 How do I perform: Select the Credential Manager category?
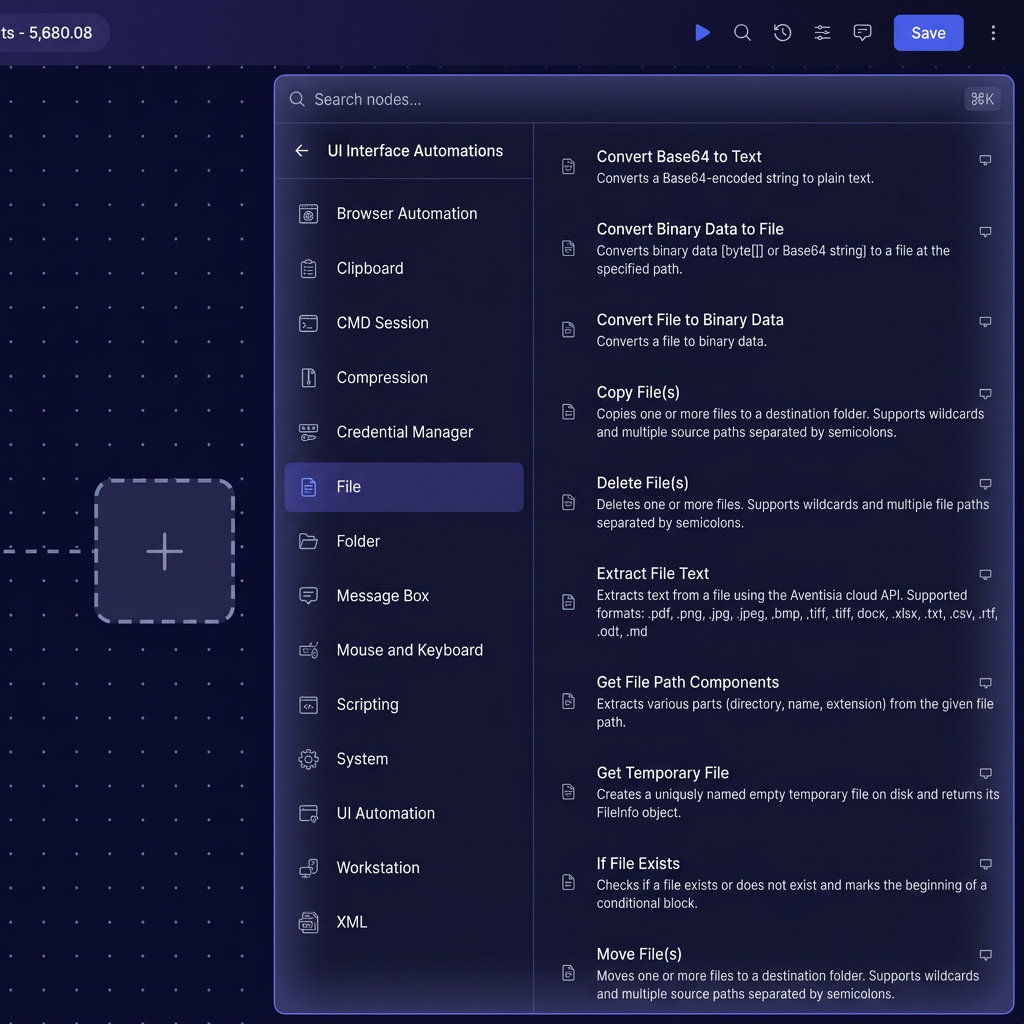click(x=404, y=432)
